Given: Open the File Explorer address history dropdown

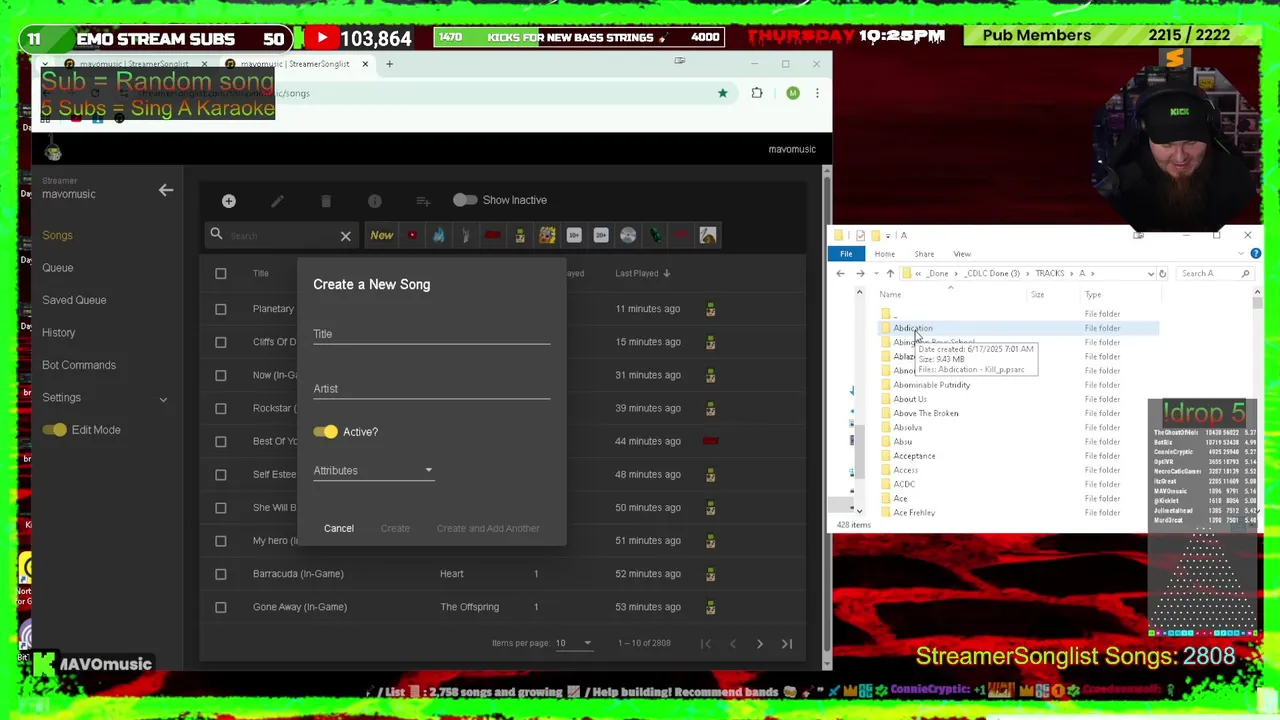Looking at the screenshot, I should 1150,273.
